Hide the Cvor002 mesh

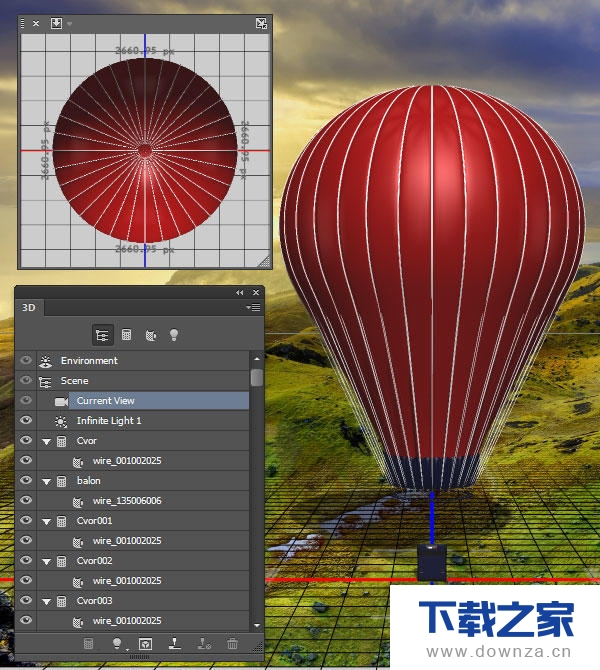pyautogui.click(x=26, y=560)
